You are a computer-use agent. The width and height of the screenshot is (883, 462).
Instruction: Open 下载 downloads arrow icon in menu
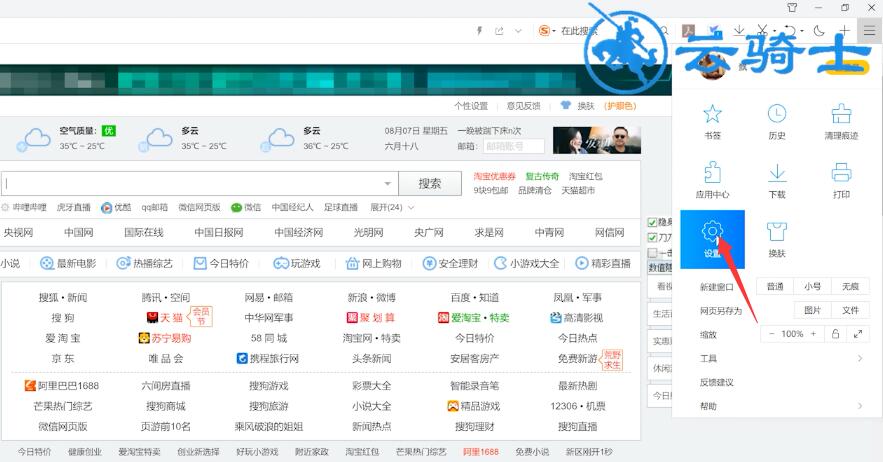[x=777, y=172]
